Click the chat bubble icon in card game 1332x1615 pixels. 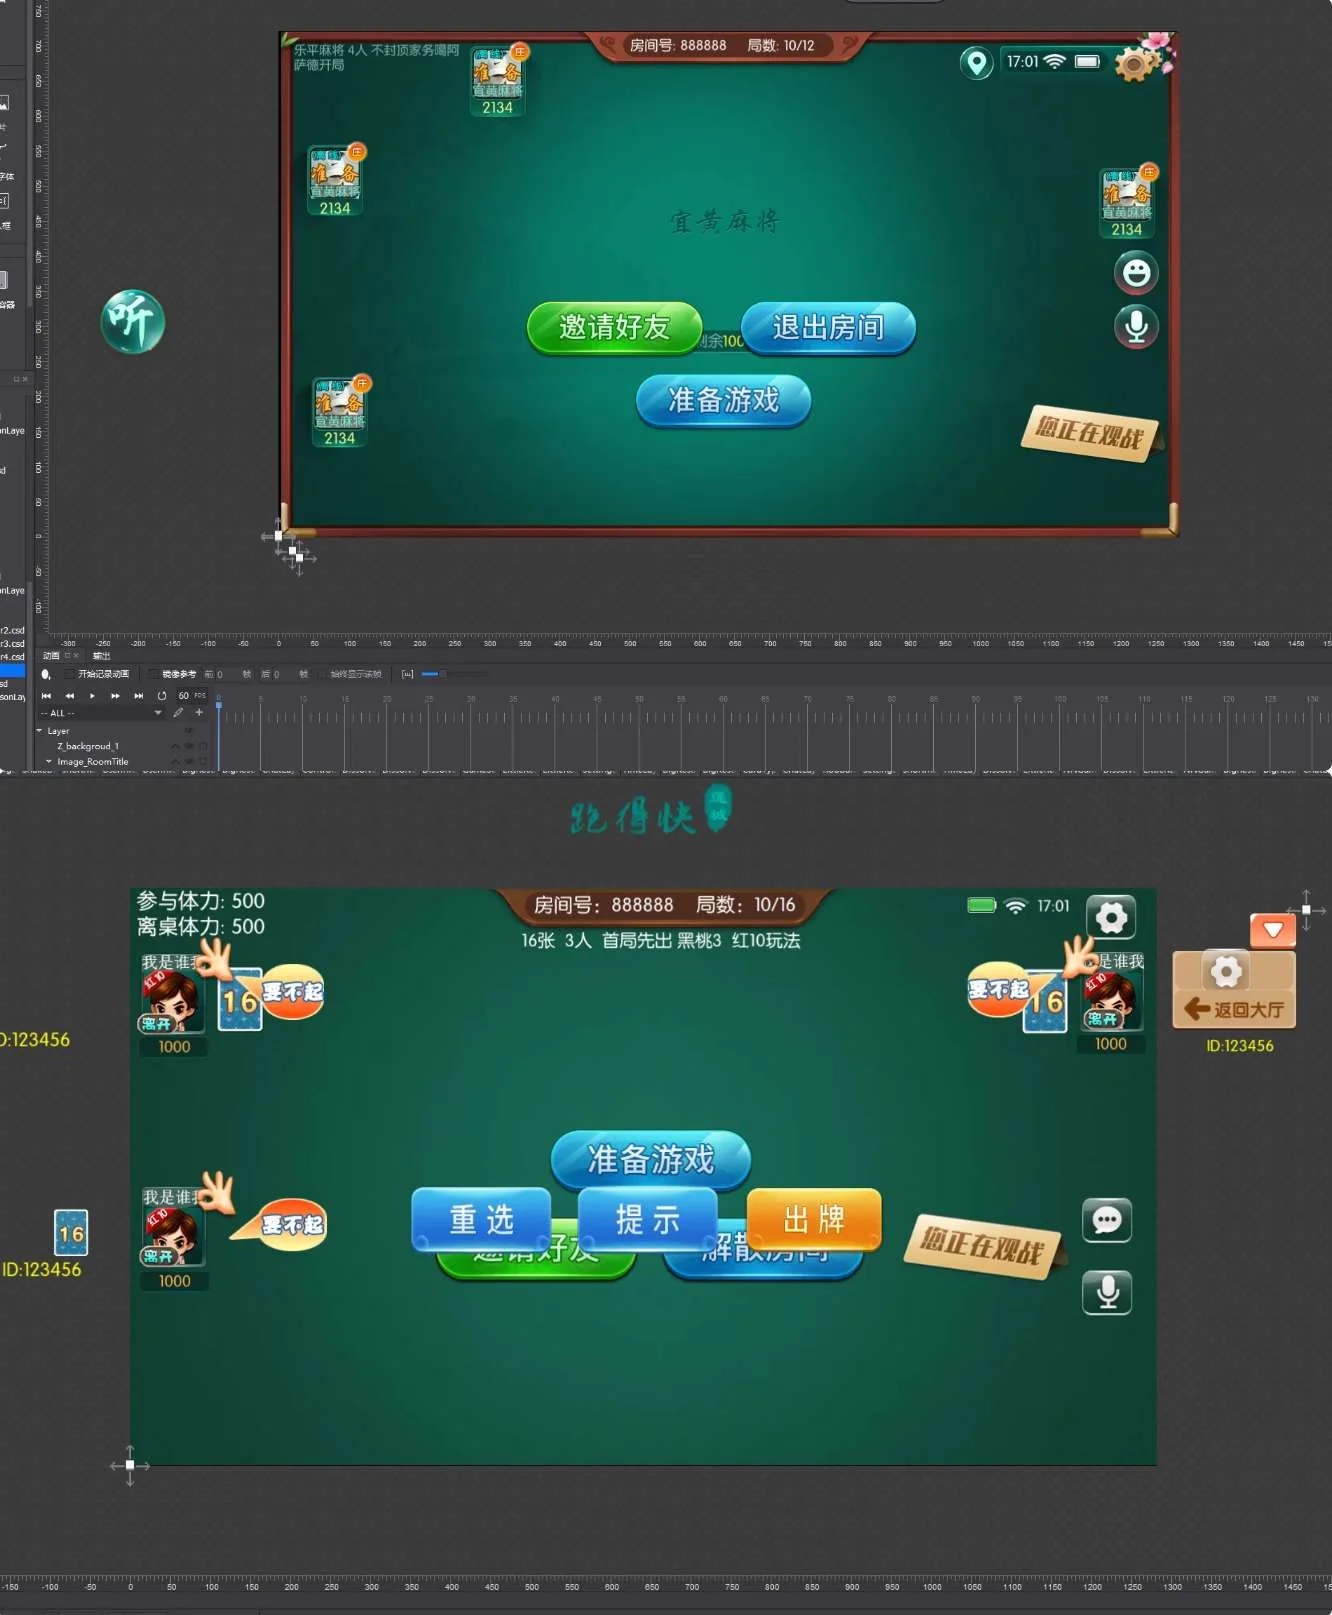pos(1107,1220)
